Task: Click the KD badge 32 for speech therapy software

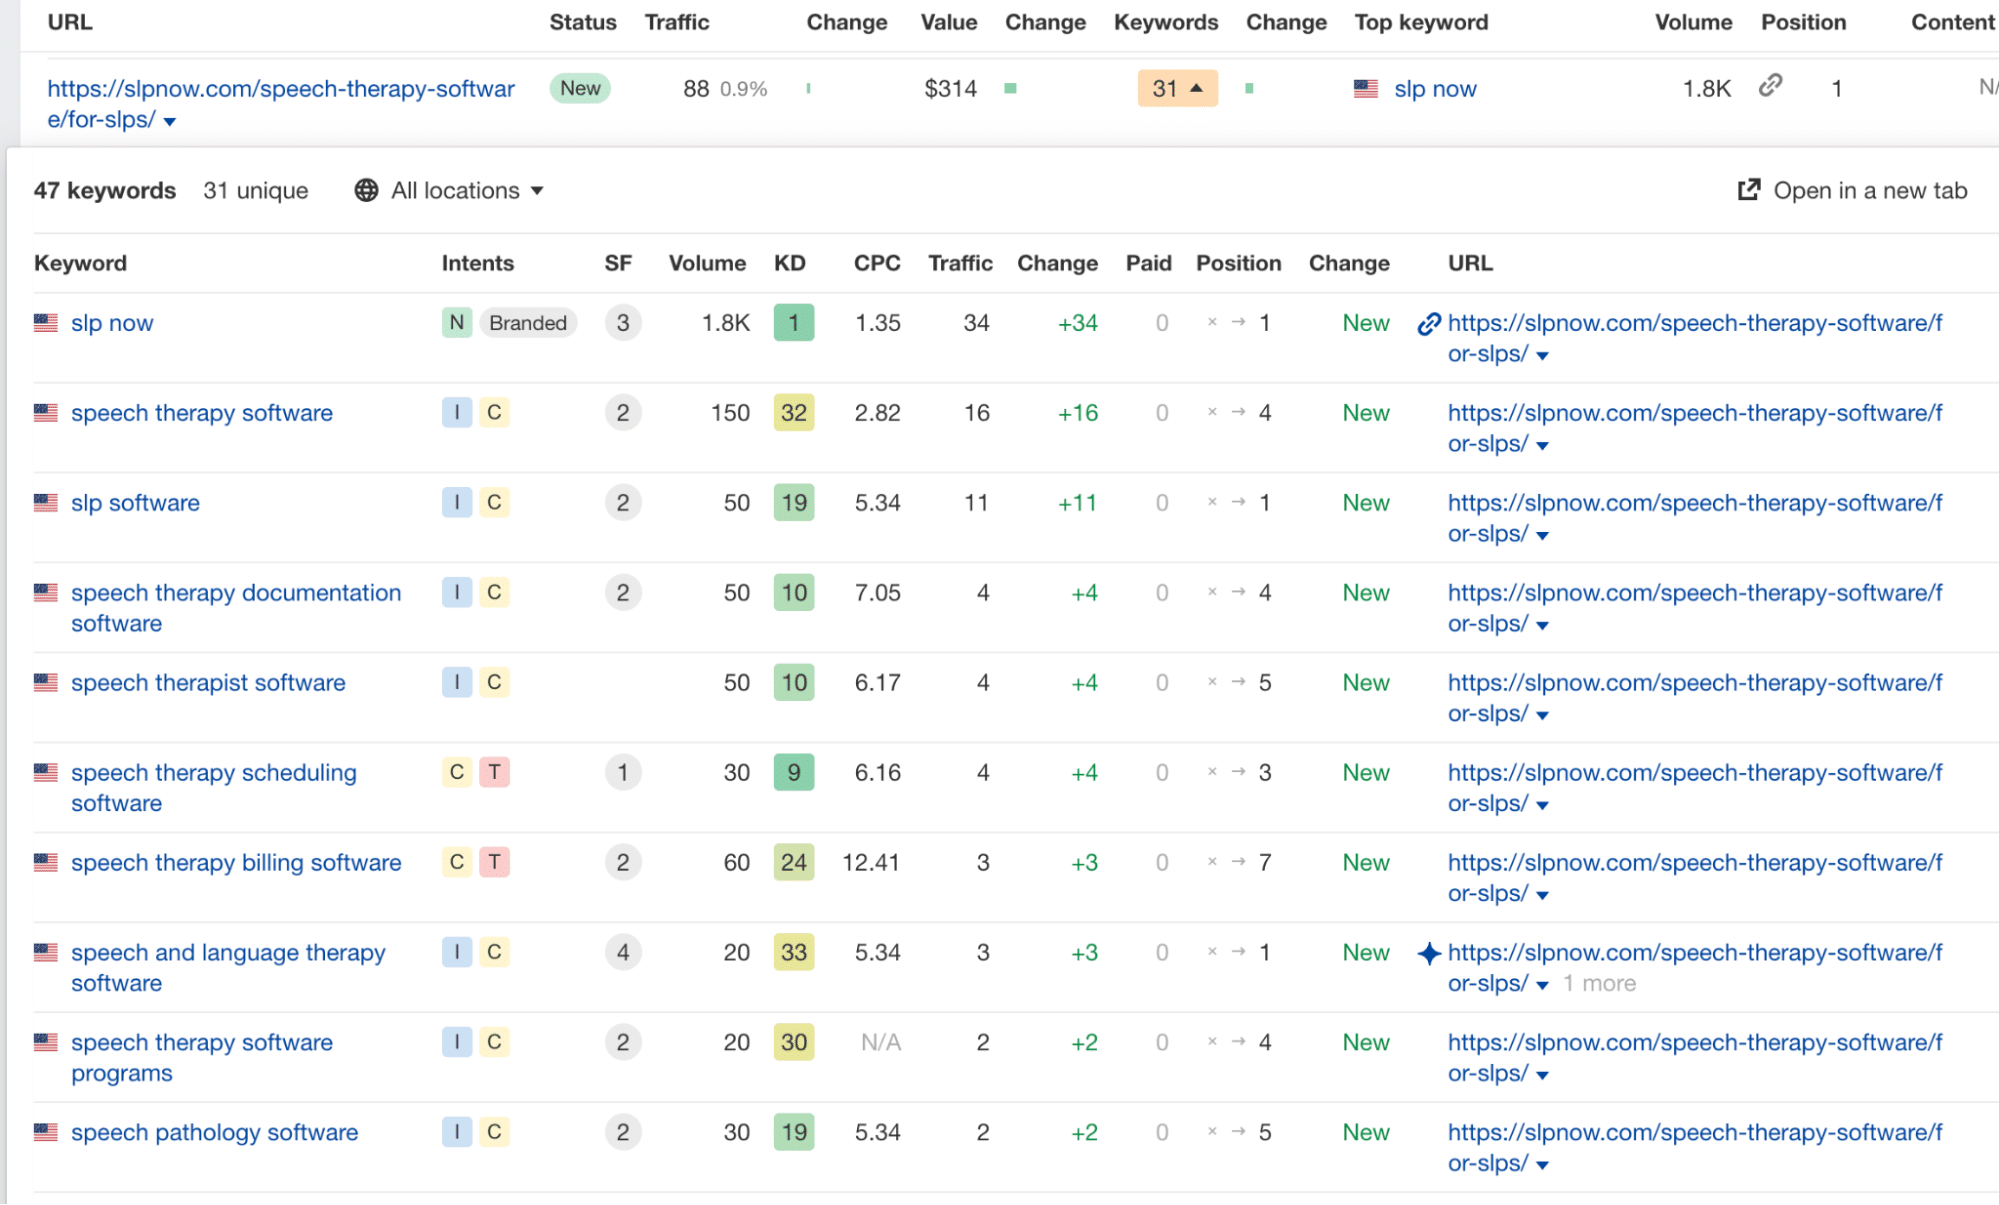Action: 793,413
